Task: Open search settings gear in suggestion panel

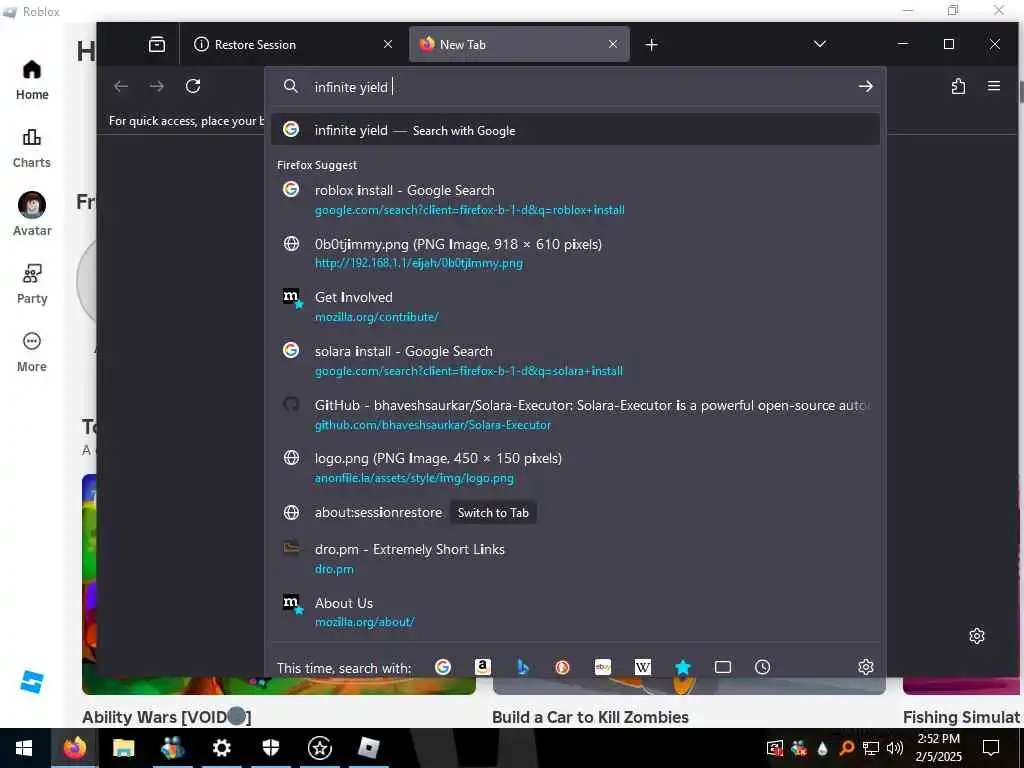Action: coord(865,667)
